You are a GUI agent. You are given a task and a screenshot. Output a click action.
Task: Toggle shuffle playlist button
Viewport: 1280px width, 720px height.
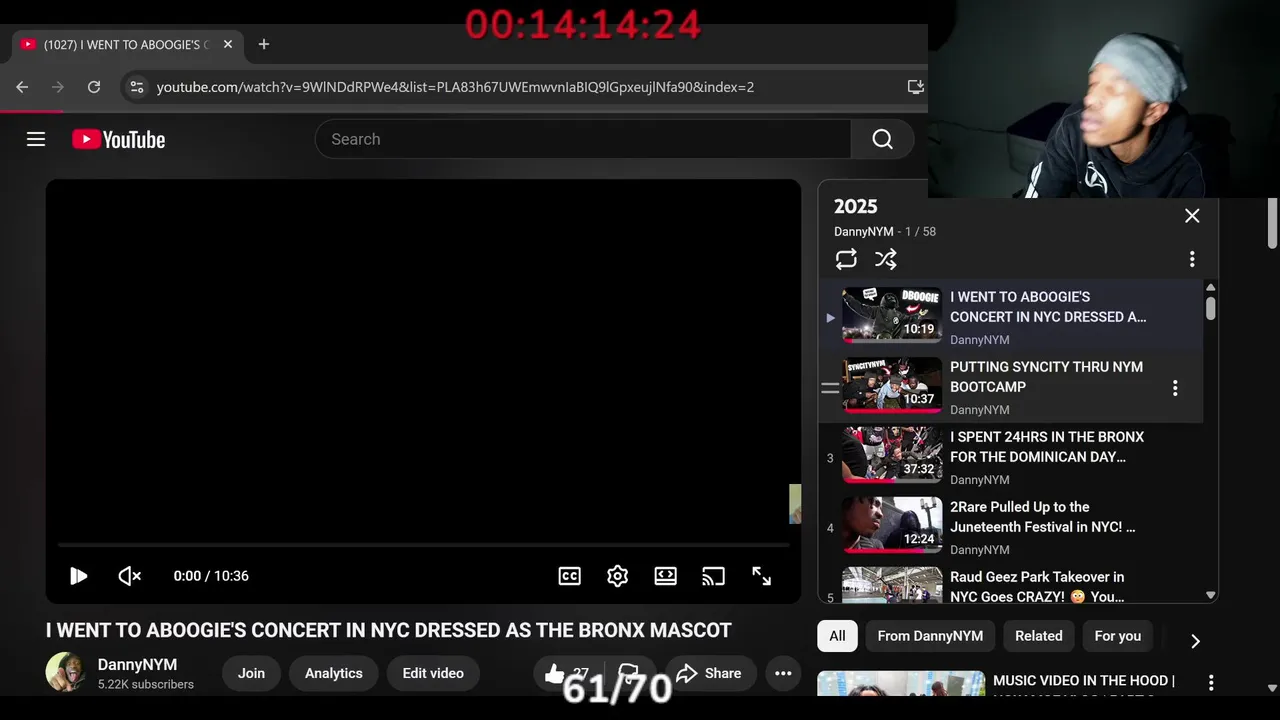point(886,259)
